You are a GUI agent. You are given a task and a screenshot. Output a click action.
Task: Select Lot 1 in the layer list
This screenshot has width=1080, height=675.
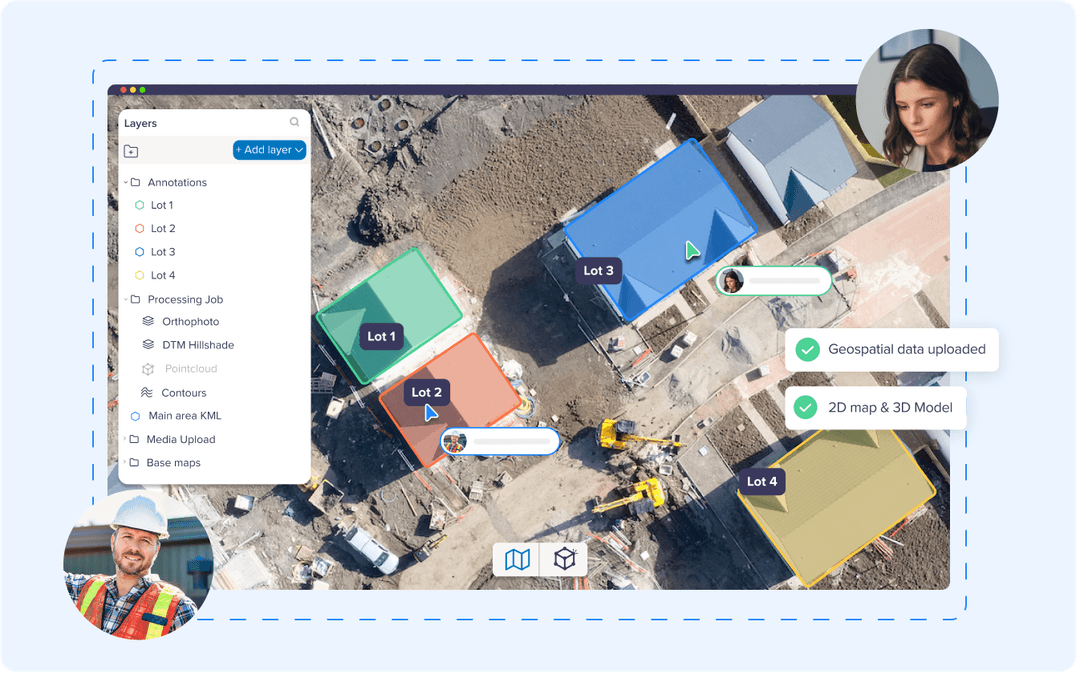tap(162, 205)
